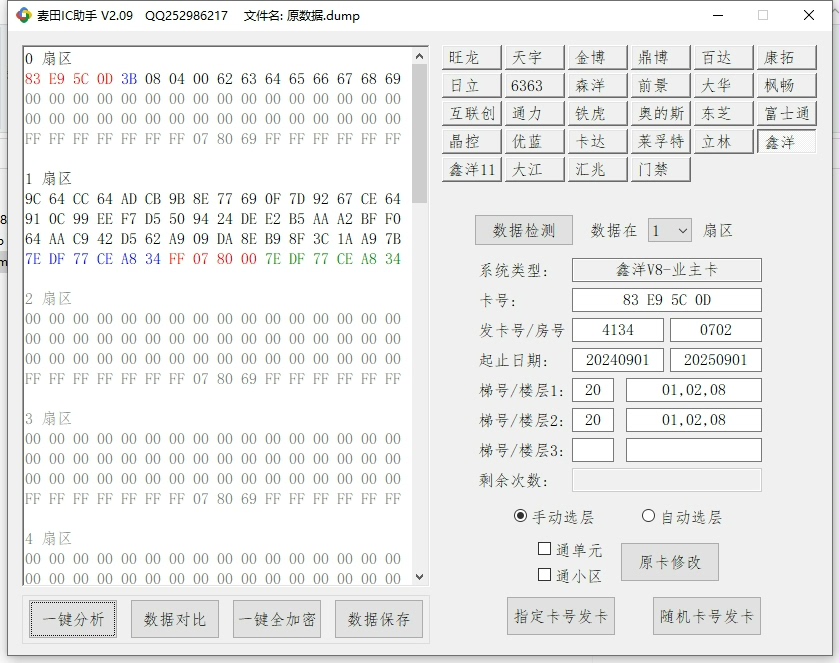Click the '0 扇区' header in hex dump
This screenshot has height=663, width=840.
48,58
